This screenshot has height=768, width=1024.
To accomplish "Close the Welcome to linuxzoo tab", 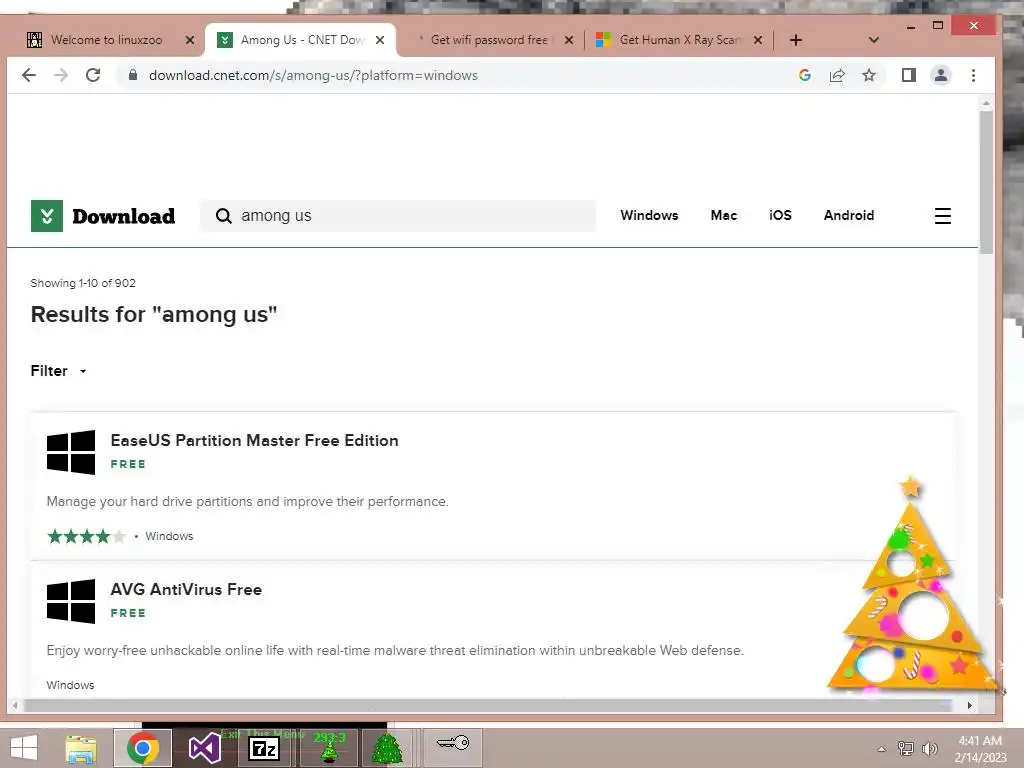I will (x=190, y=40).
